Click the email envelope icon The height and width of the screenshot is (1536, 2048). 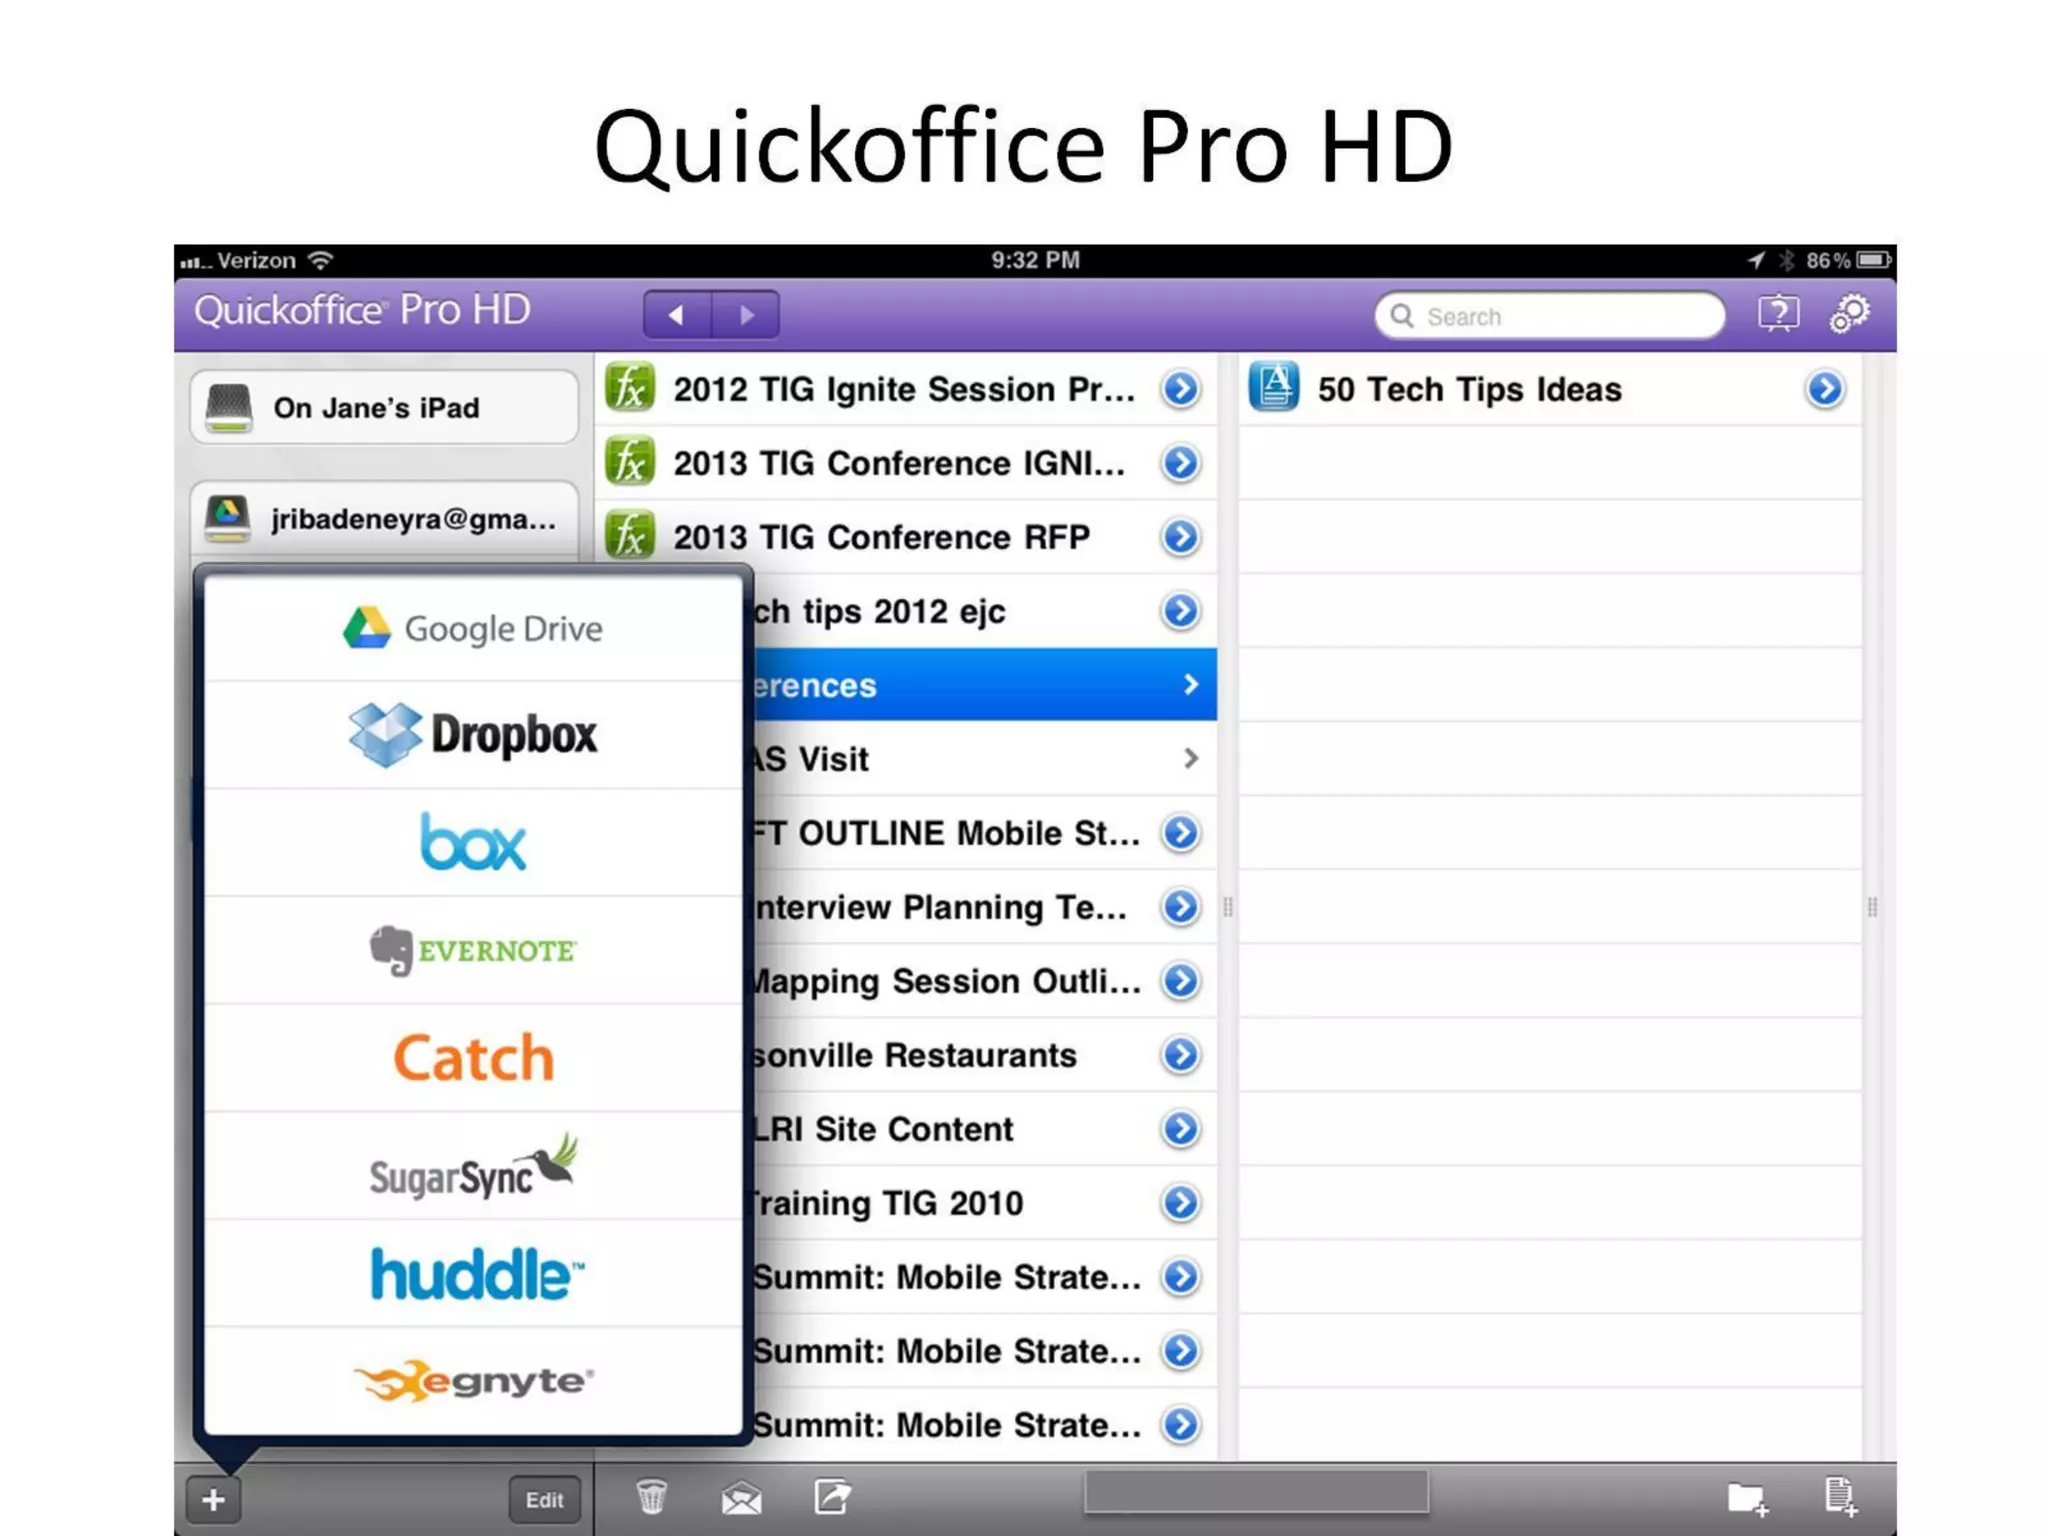click(x=741, y=1498)
